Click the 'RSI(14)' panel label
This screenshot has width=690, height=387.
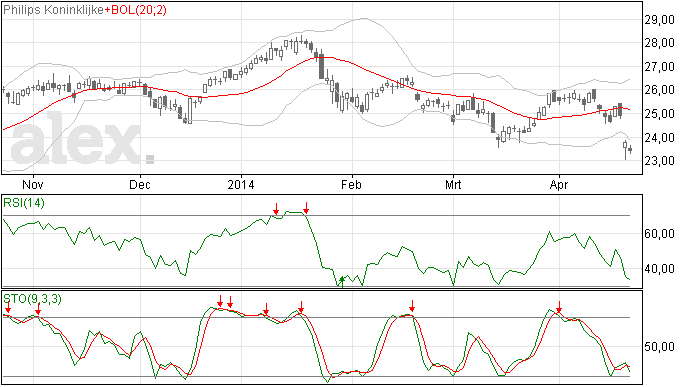pos(24,203)
